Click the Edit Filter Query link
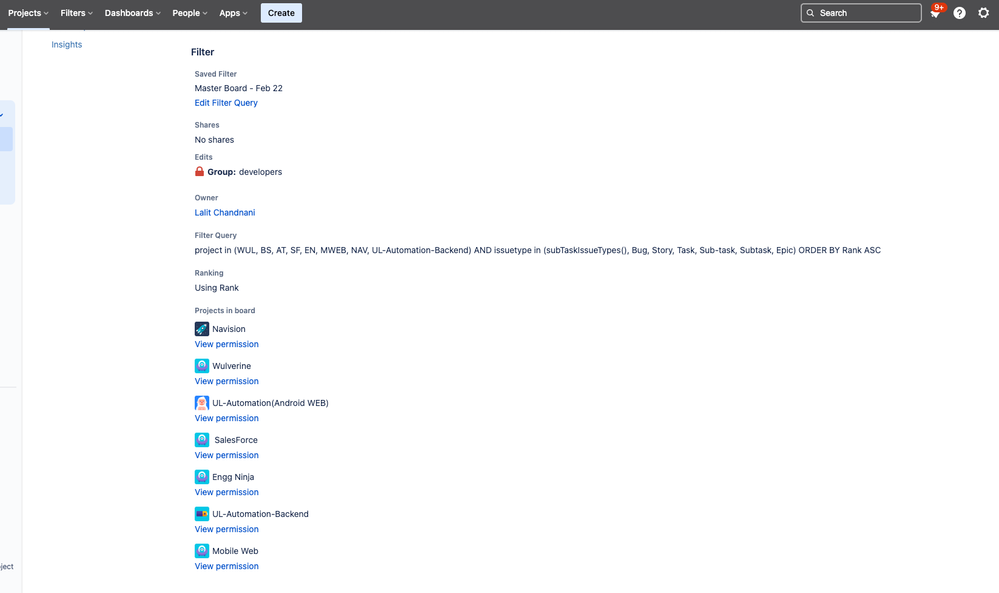 [226, 103]
